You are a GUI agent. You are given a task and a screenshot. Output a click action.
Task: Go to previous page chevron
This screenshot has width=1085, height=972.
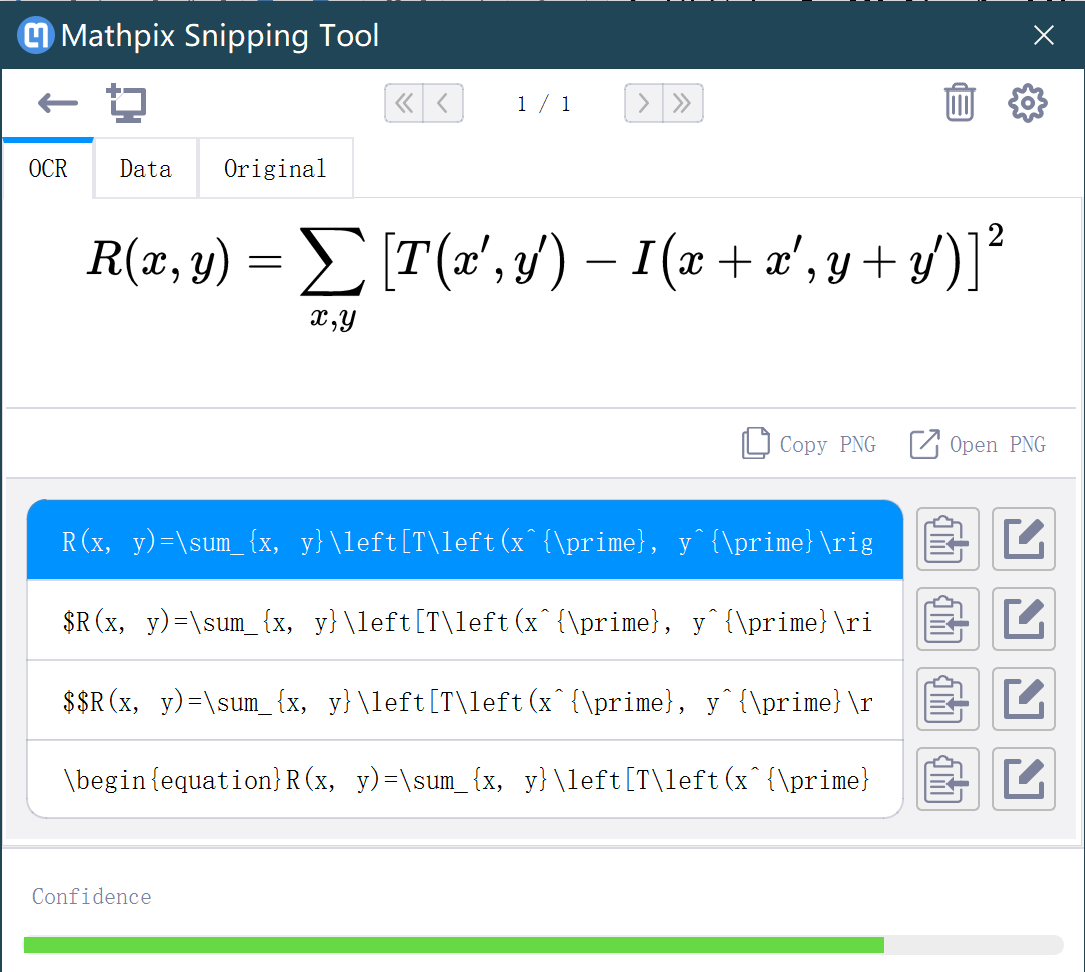click(x=444, y=103)
